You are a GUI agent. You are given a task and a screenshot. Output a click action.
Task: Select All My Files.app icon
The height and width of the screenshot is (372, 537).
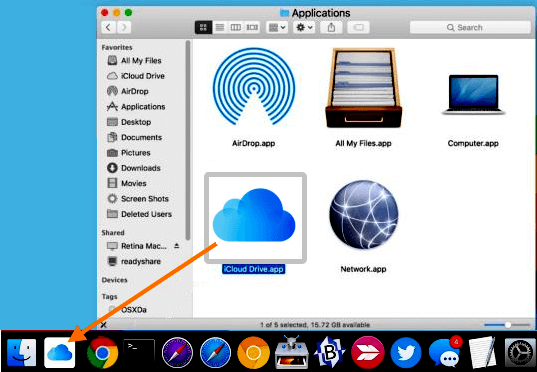tap(363, 88)
